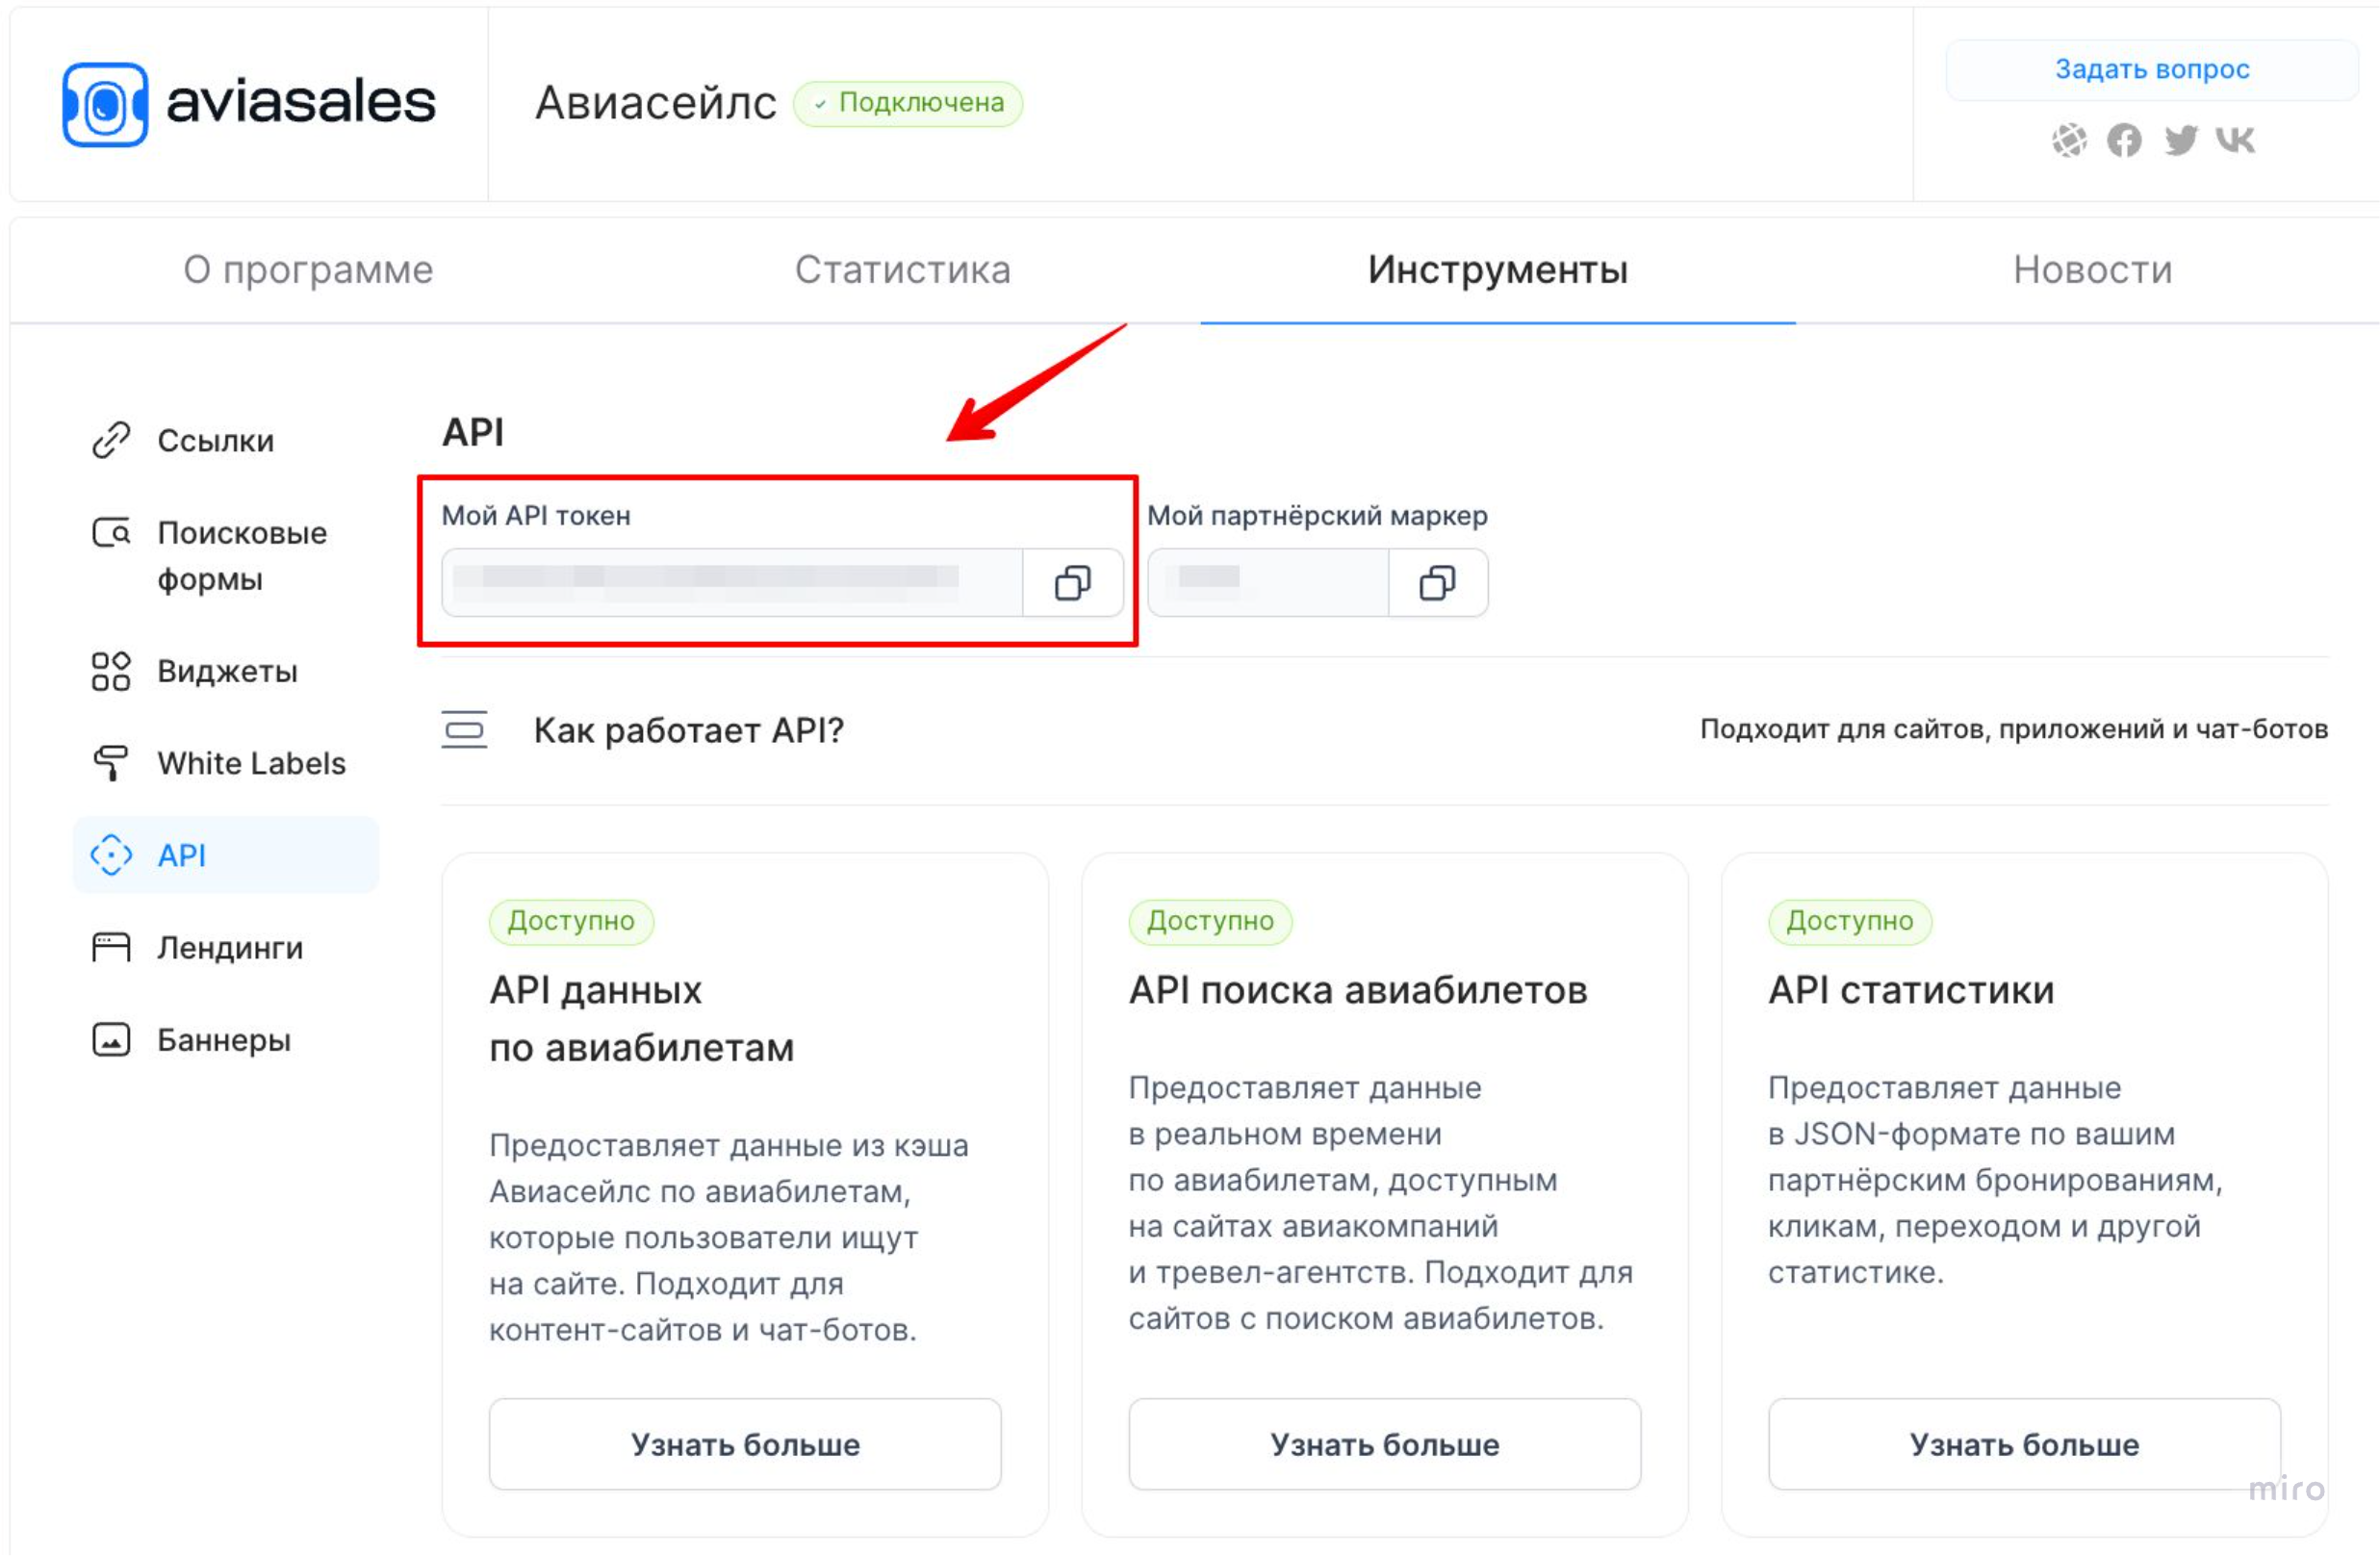The height and width of the screenshot is (1556, 2380).
Task: Click the API section heading
Action: (473, 432)
